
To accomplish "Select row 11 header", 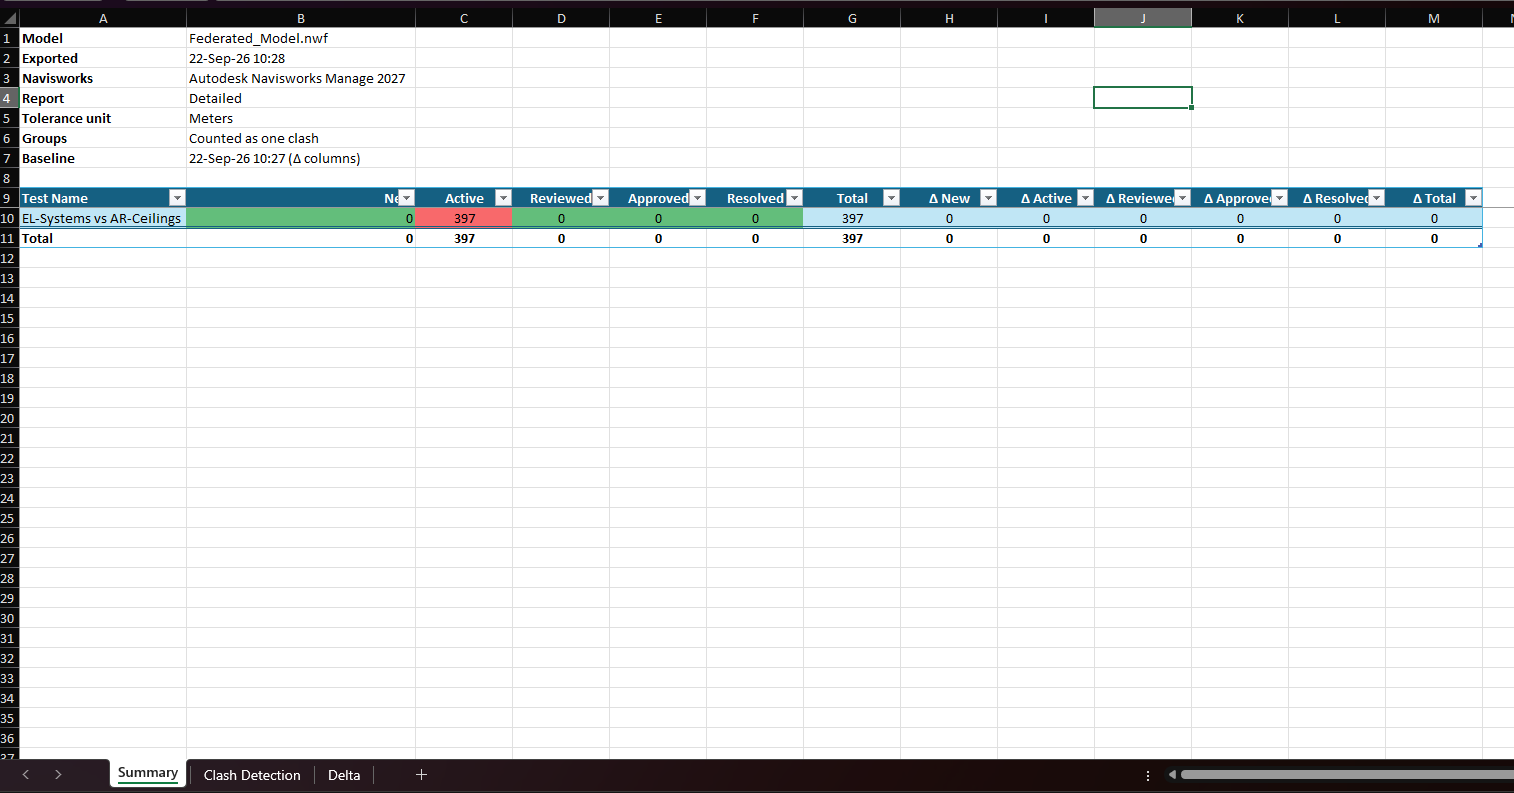I will click(10, 238).
